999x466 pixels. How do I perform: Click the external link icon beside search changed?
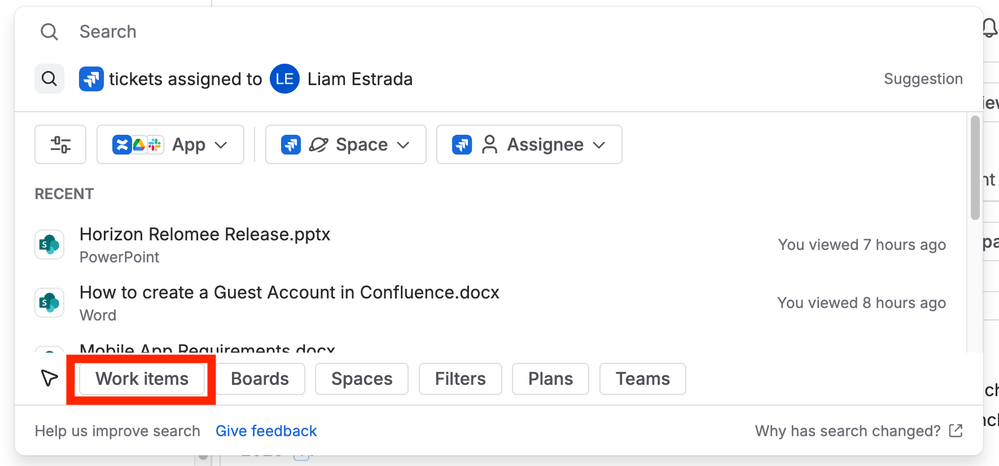click(x=956, y=431)
